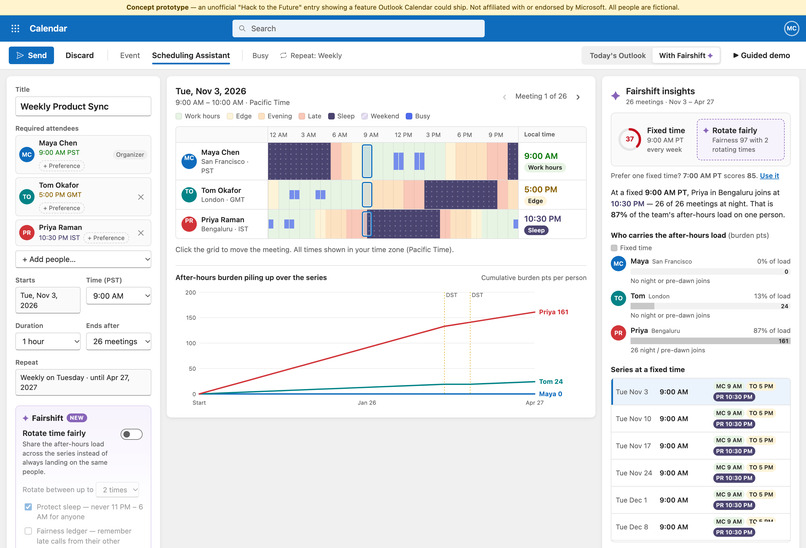Click the Use it link
The width and height of the screenshot is (806, 548).
[x=770, y=176]
